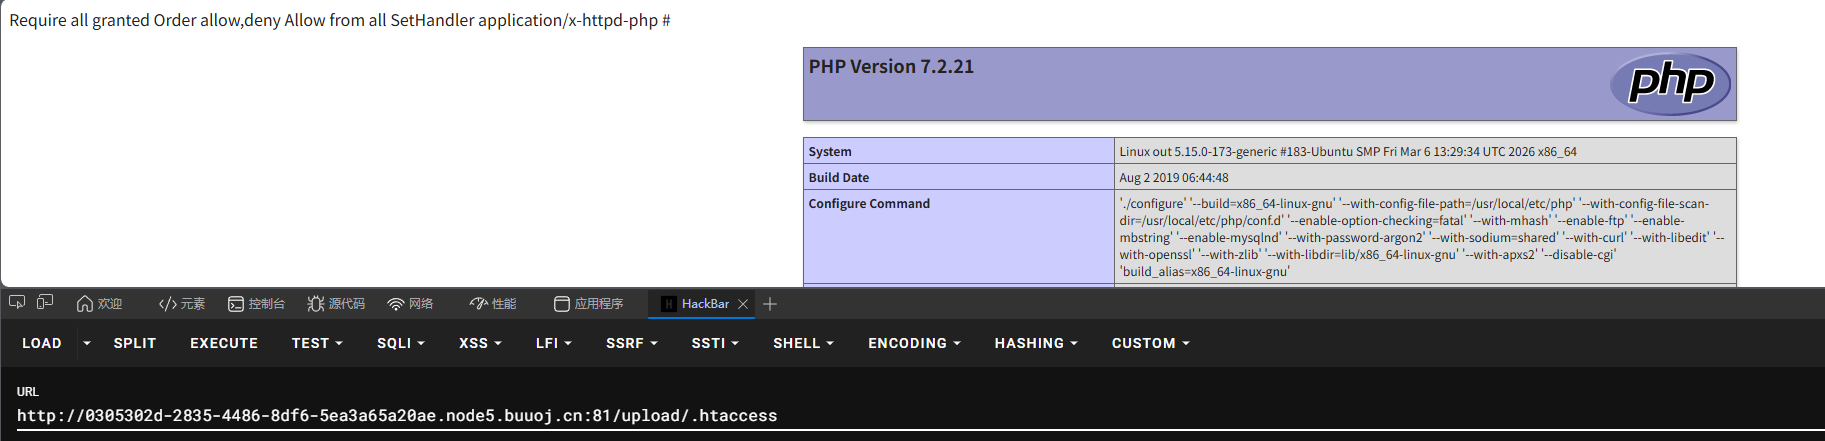Click the Sources (源代码) bug icon
The width and height of the screenshot is (1825, 441).
[x=316, y=304]
